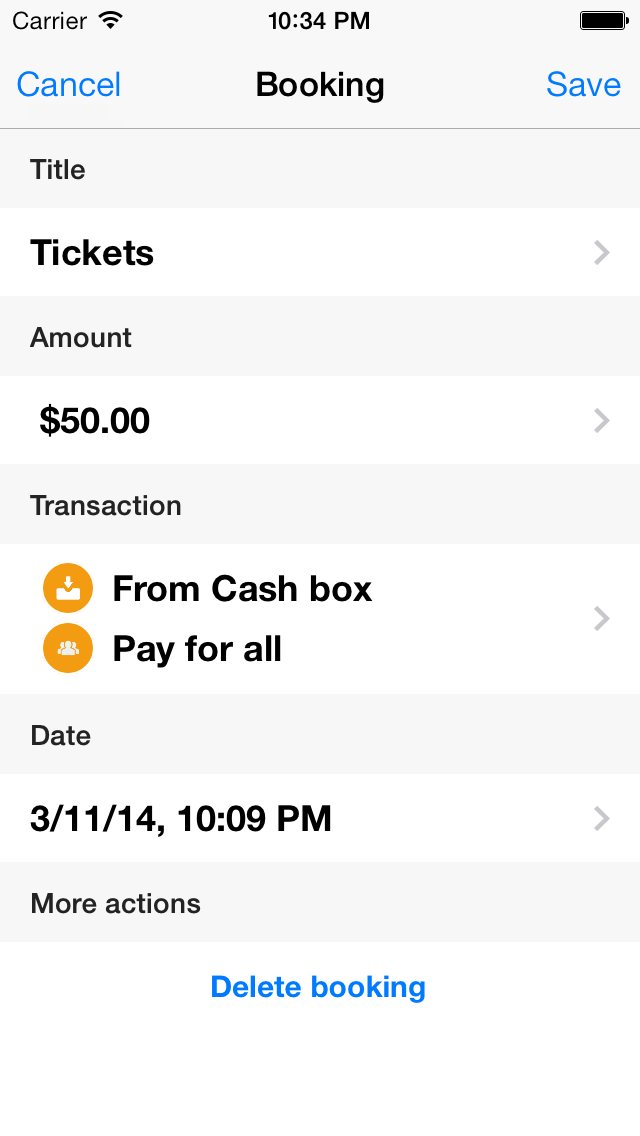Open the Tickets title row chevron
Viewport: 640px width, 1136px height.
click(601, 253)
